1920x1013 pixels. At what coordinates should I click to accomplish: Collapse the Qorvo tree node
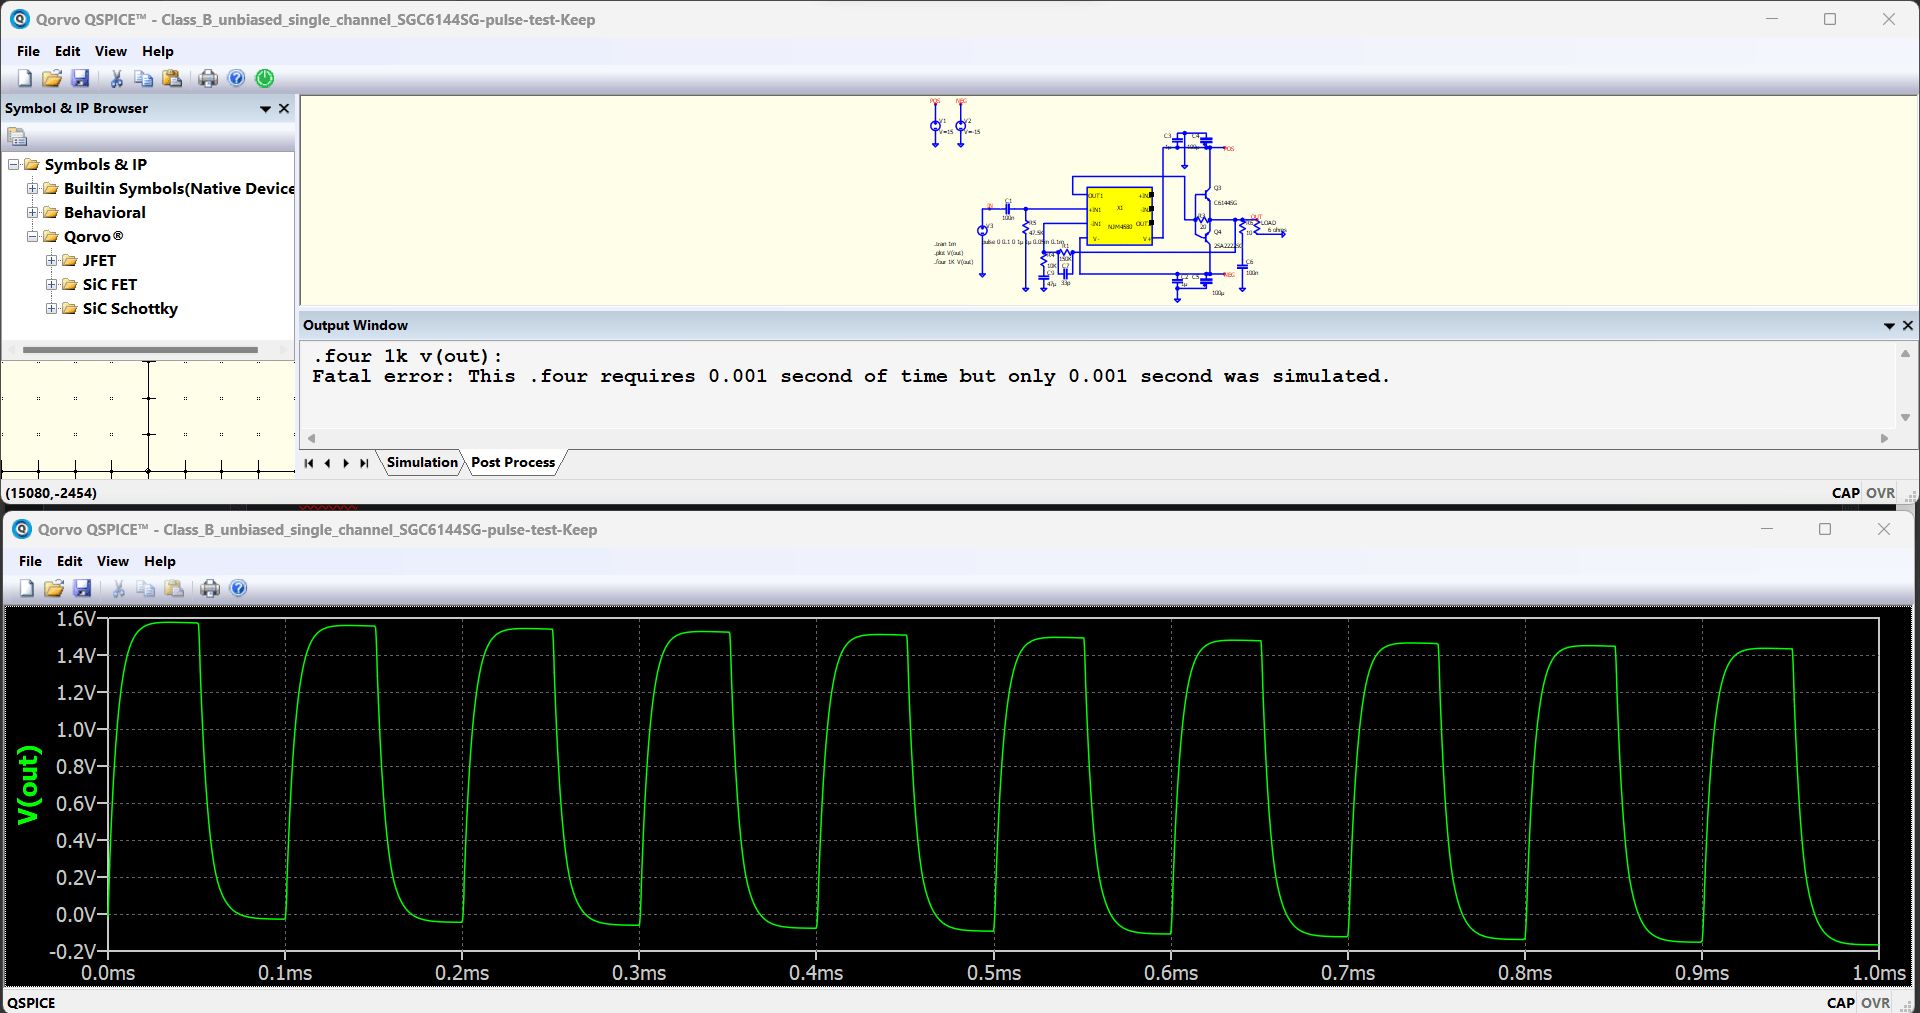pos(33,236)
